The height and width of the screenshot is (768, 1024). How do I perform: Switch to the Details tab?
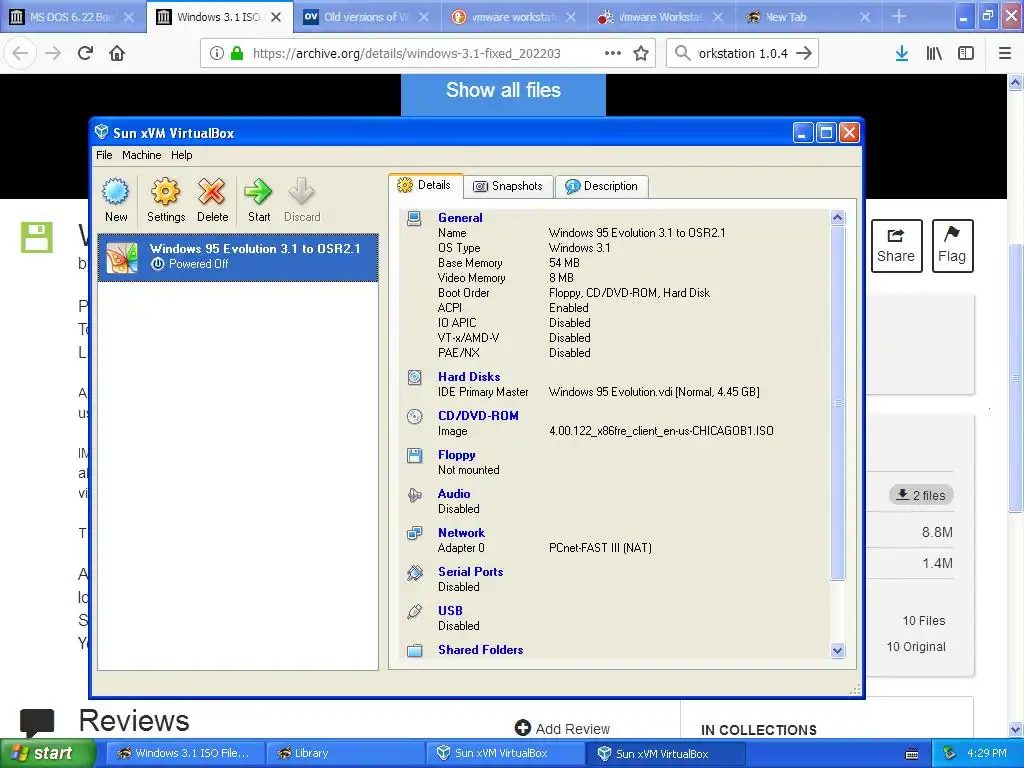point(426,185)
